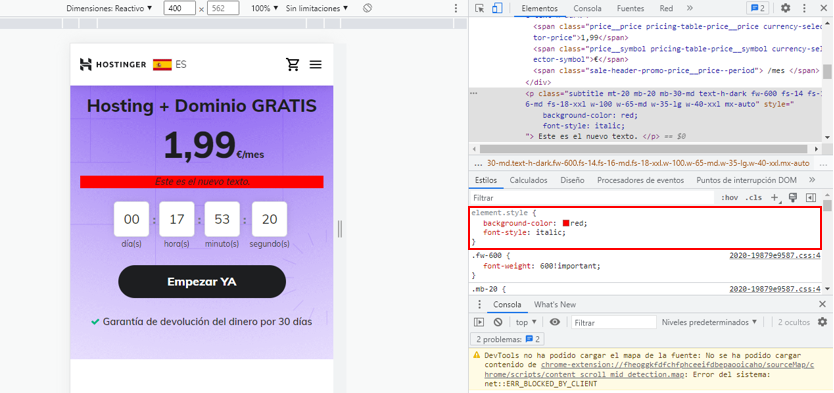
Task: Open the DevTools three-dot customize menu
Action: (804, 8)
